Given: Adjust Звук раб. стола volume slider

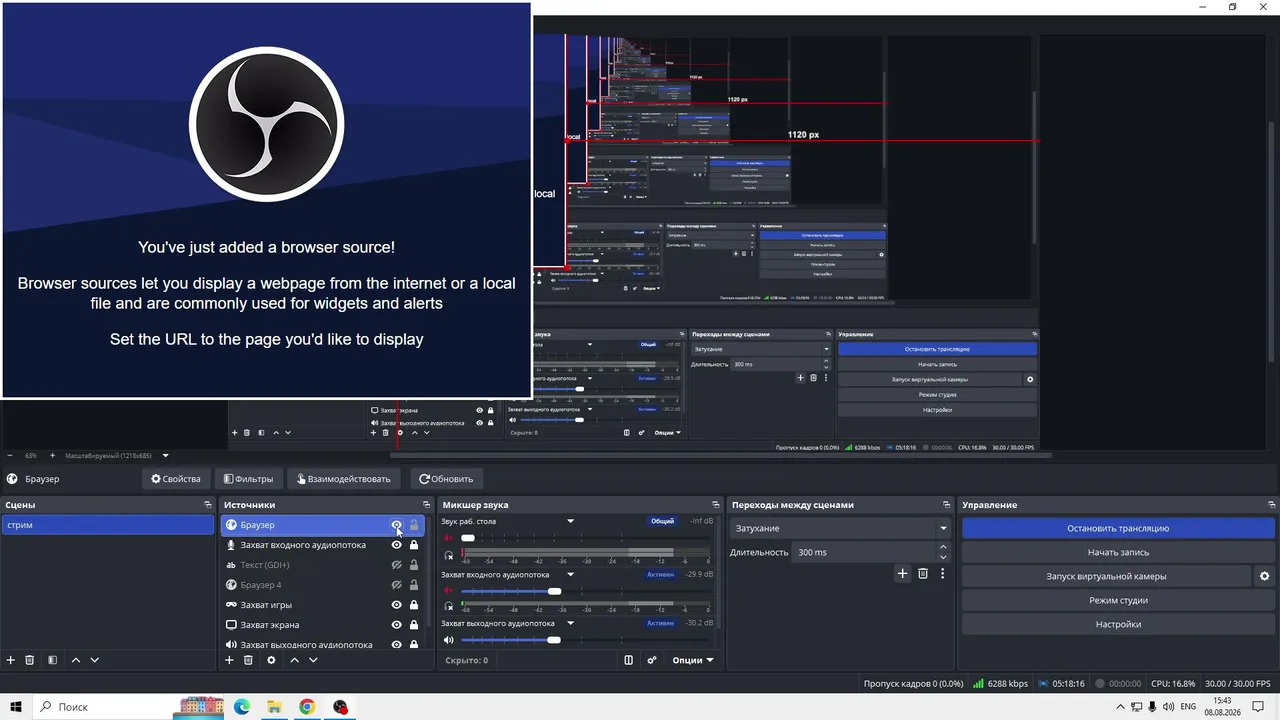Looking at the screenshot, I should click(468, 538).
